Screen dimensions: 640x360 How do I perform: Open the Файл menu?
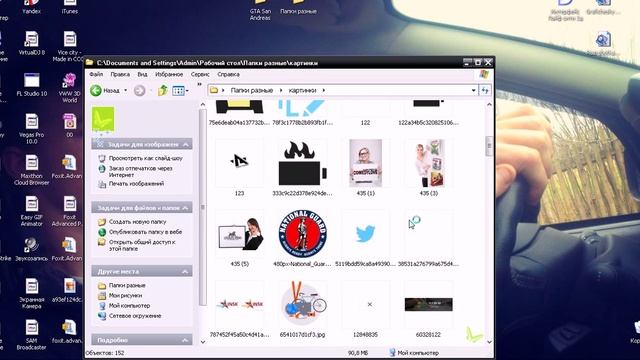tap(96, 74)
